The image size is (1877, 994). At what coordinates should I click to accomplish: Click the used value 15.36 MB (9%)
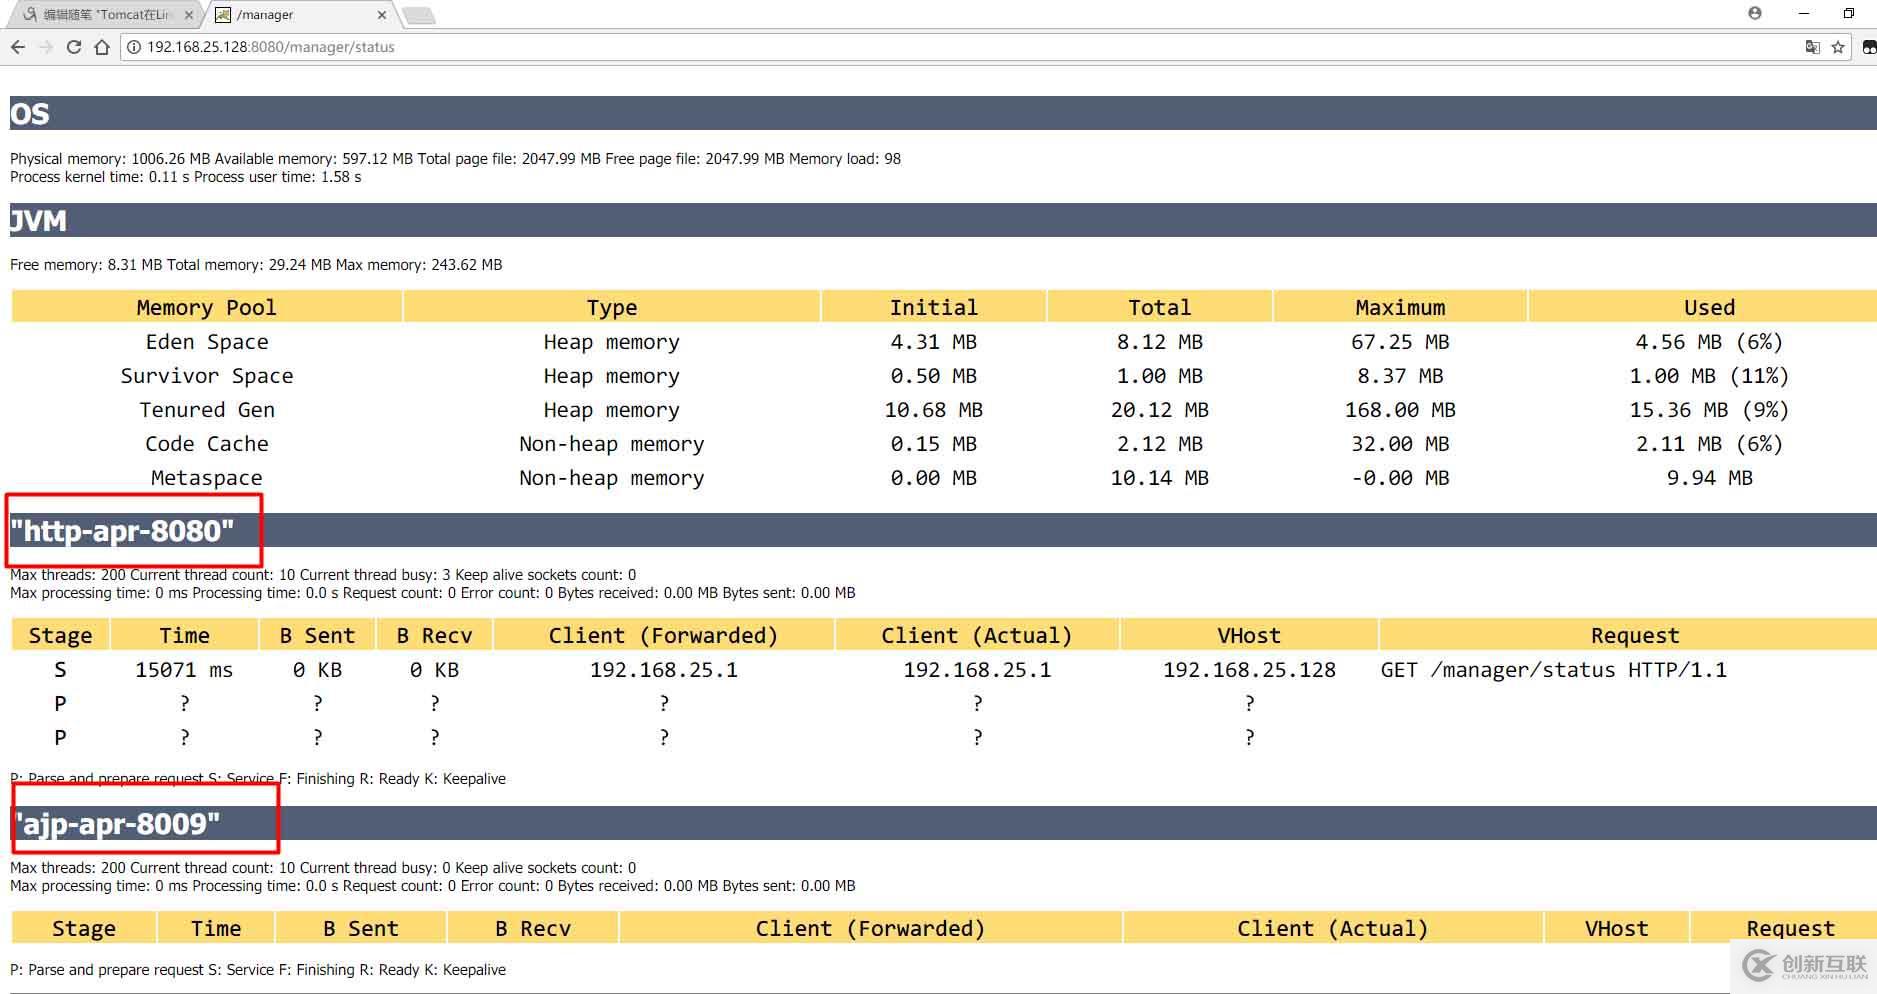click(x=1709, y=410)
